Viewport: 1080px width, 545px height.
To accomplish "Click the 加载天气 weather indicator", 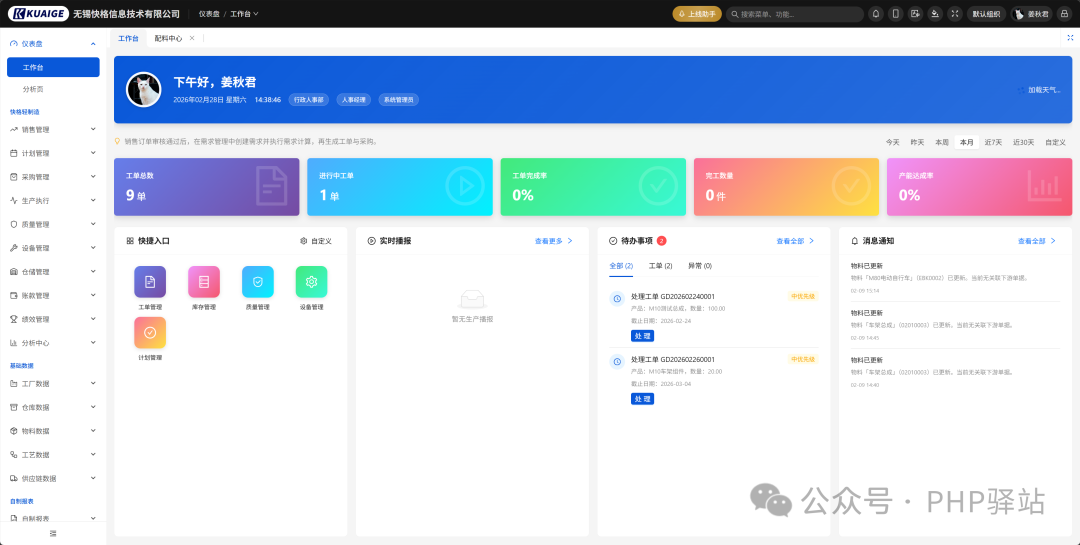I will click(1039, 90).
